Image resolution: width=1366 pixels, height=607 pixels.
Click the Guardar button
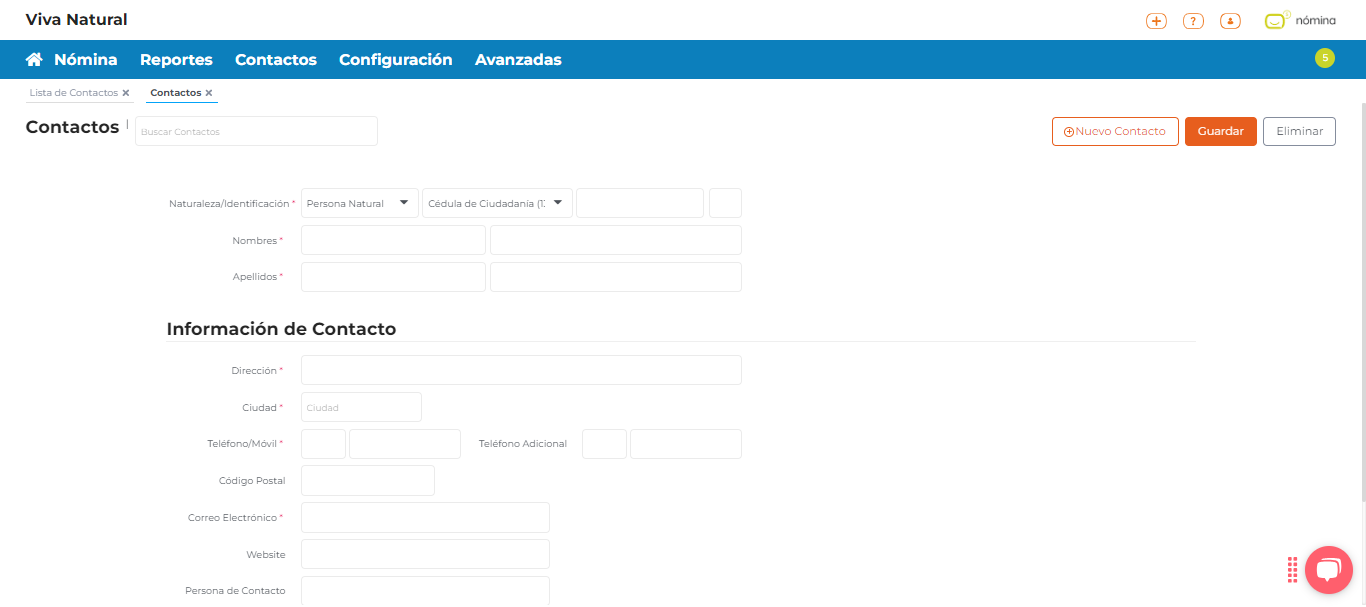1220,132
